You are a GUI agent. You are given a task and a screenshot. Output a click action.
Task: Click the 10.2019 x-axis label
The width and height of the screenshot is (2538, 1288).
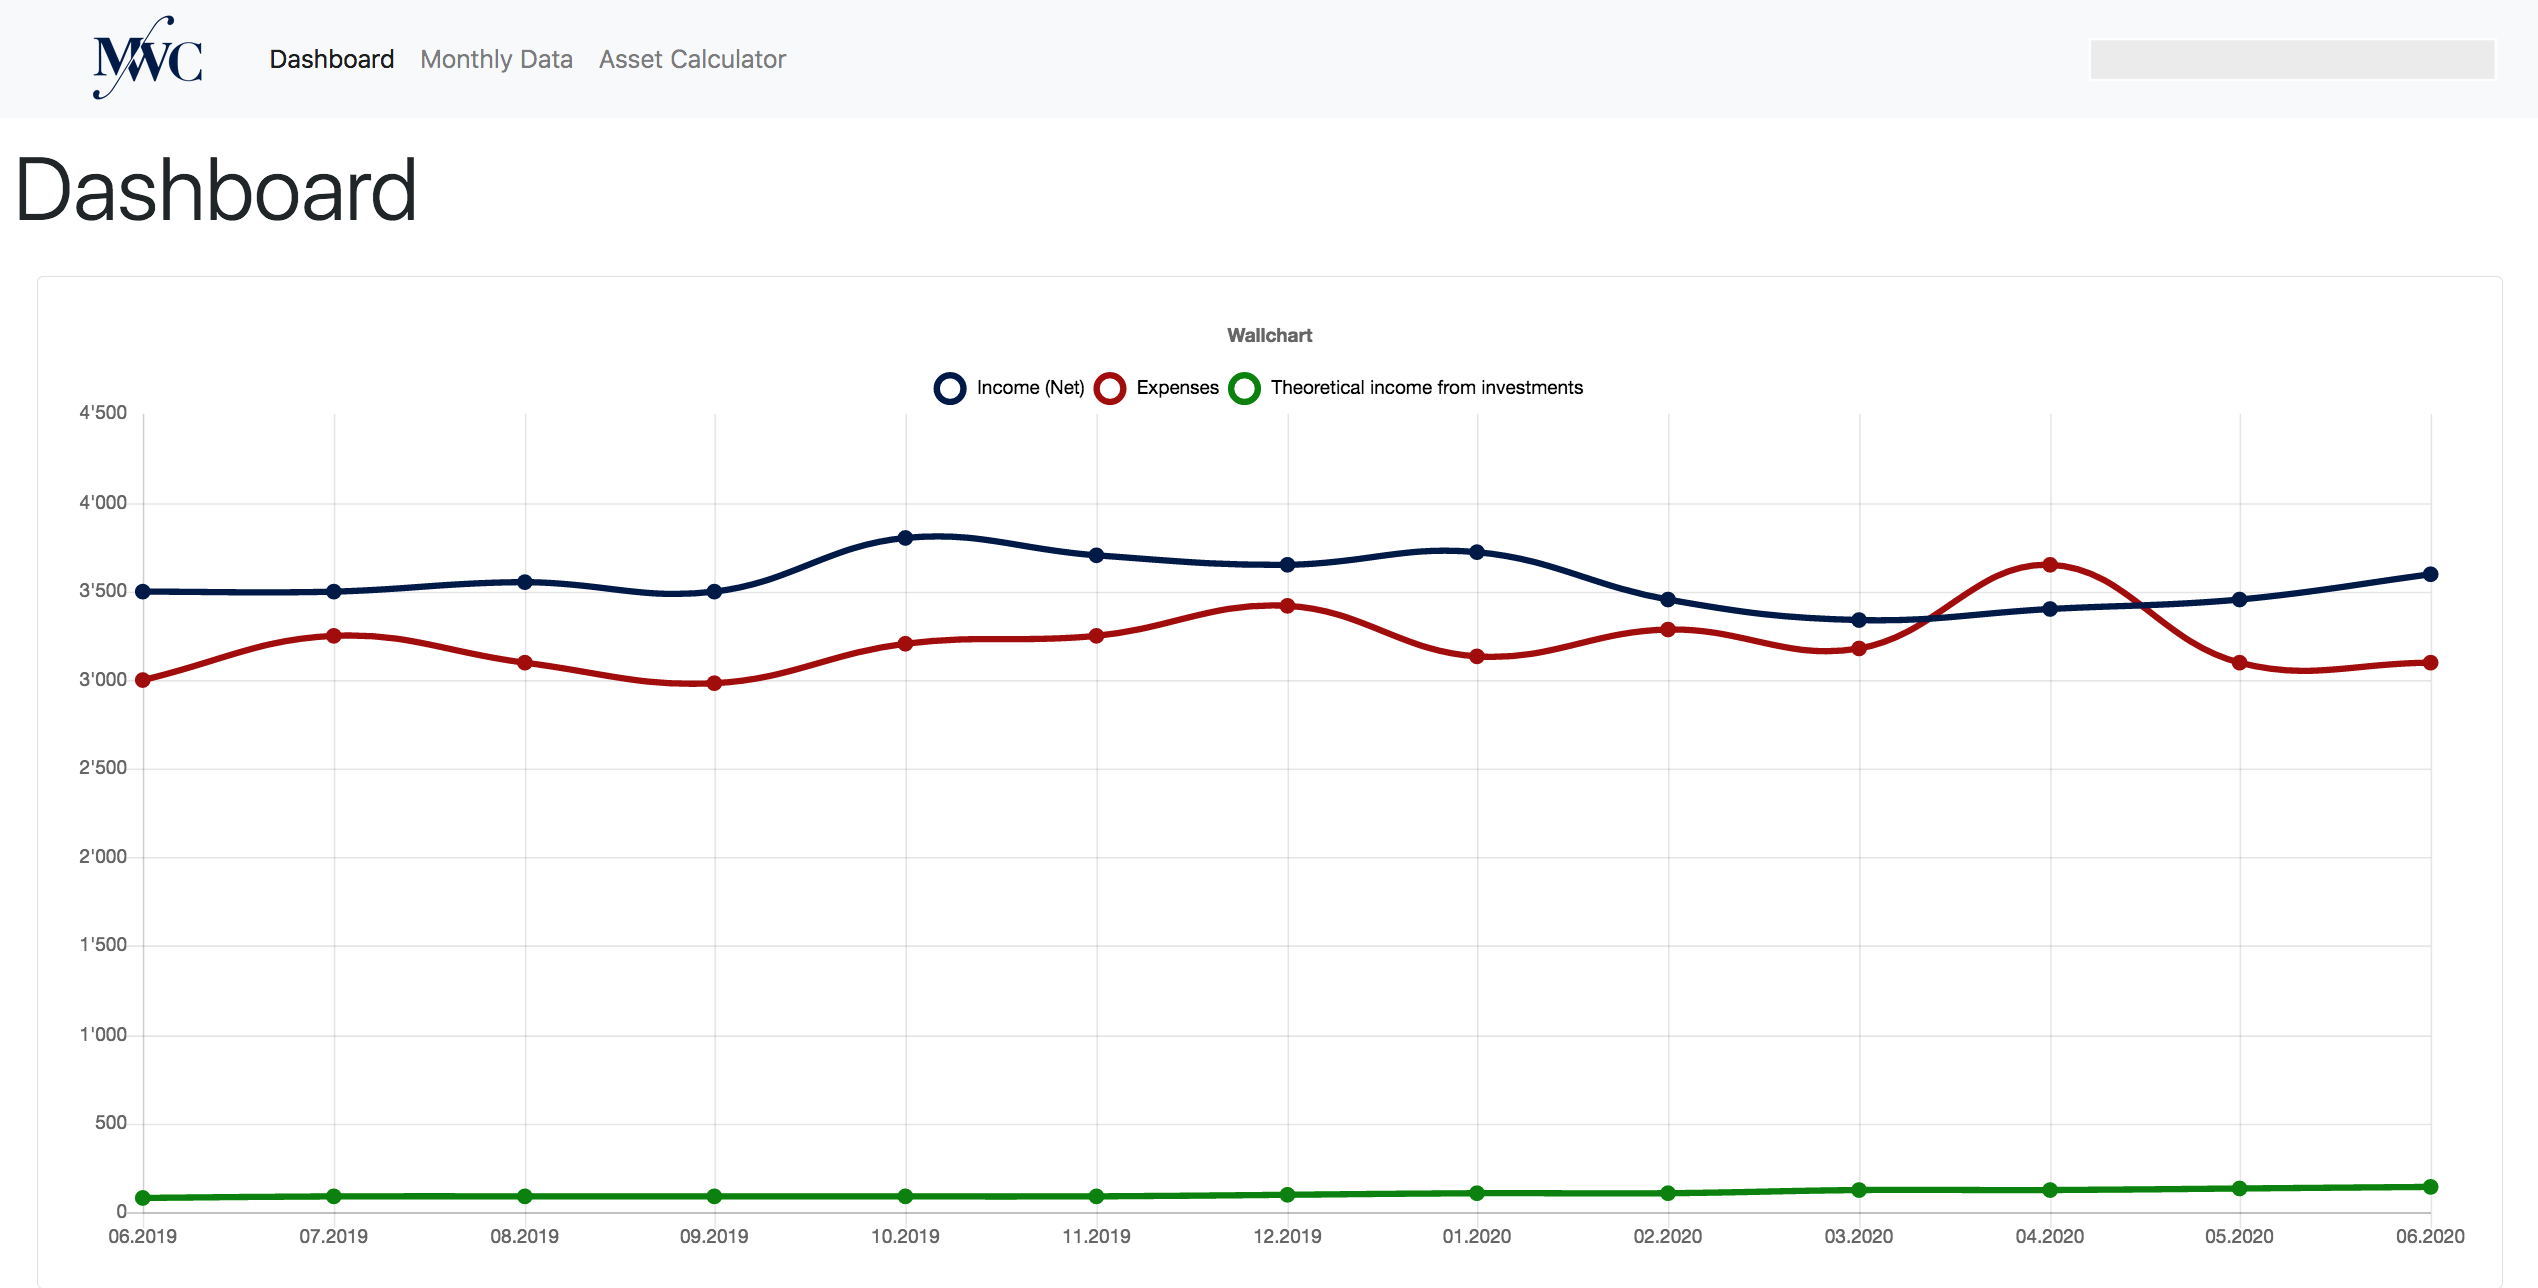point(905,1236)
